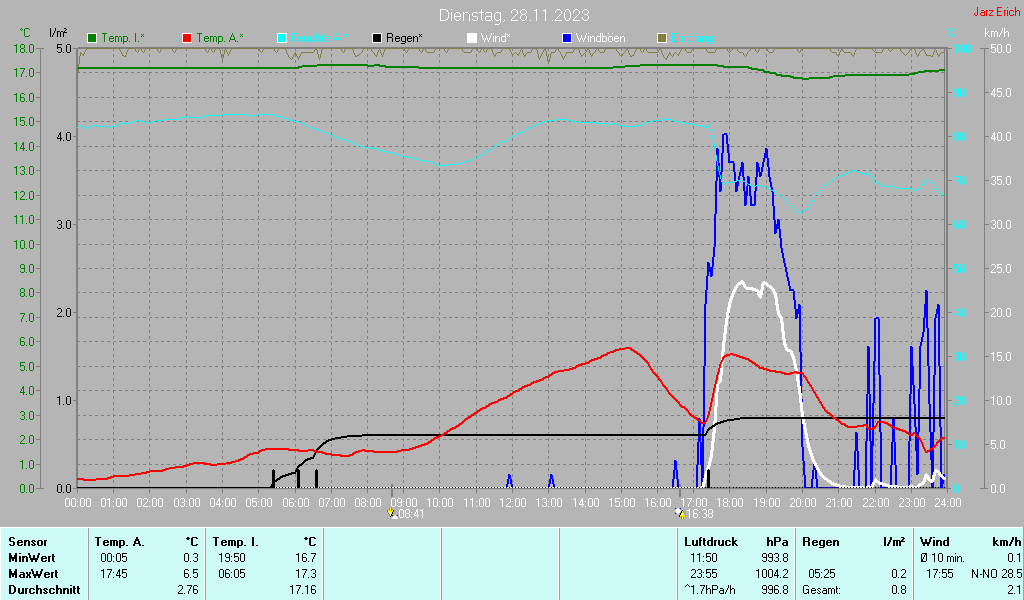Click the black Regen legend swatch
The image size is (1024, 600).
(377, 38)
